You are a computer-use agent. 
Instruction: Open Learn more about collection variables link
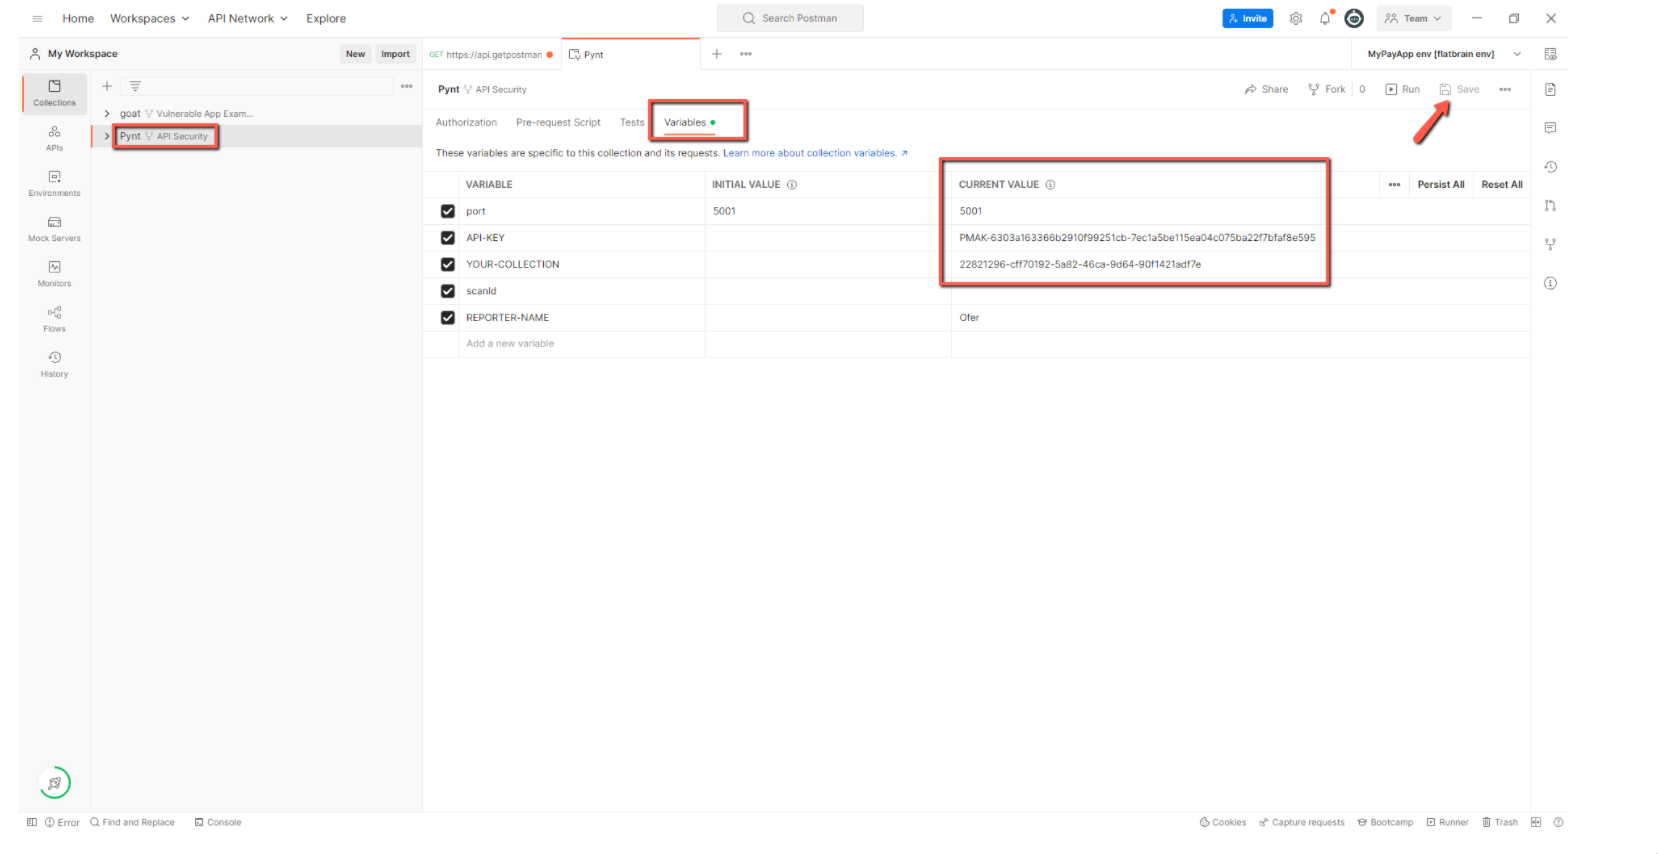point(810,153)
